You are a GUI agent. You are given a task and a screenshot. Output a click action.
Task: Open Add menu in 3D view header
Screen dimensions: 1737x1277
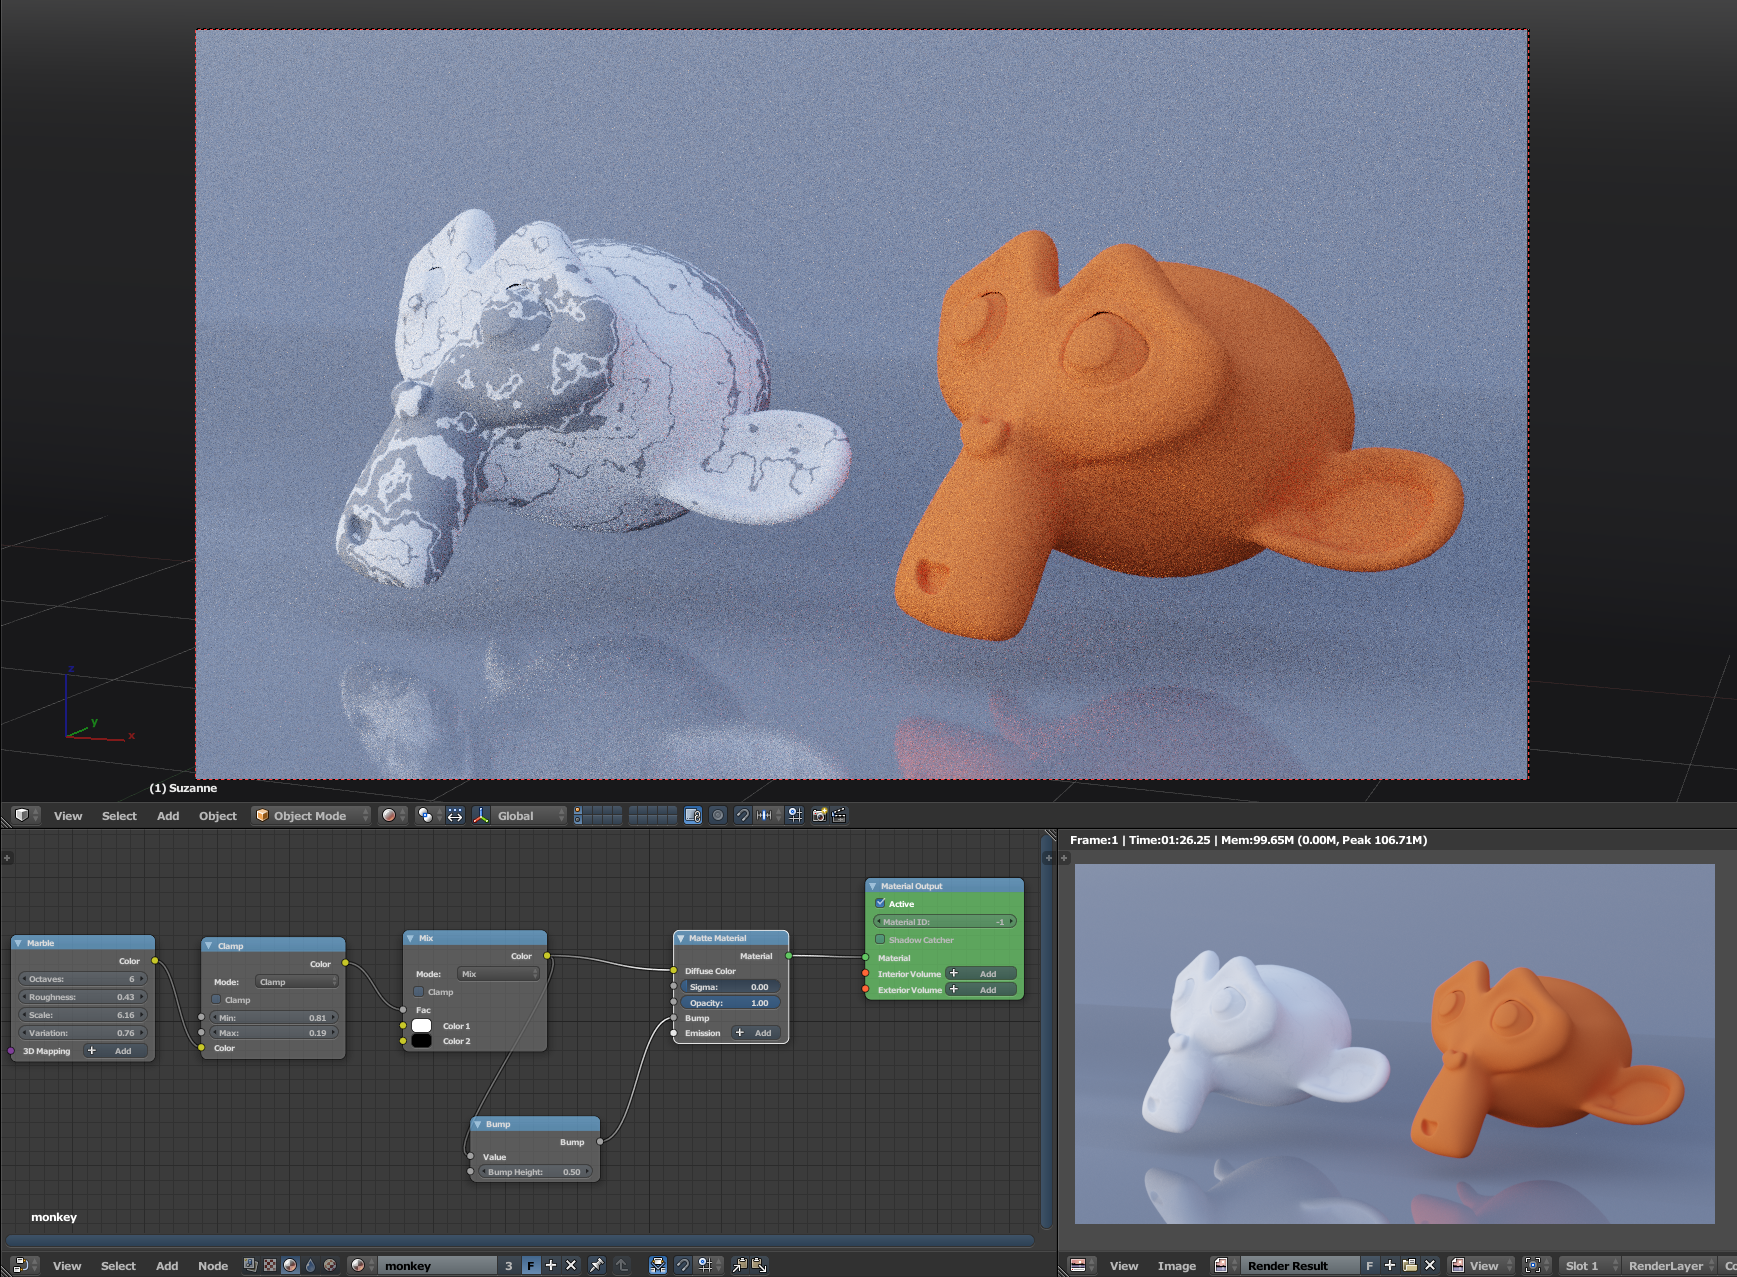(168, 816)
